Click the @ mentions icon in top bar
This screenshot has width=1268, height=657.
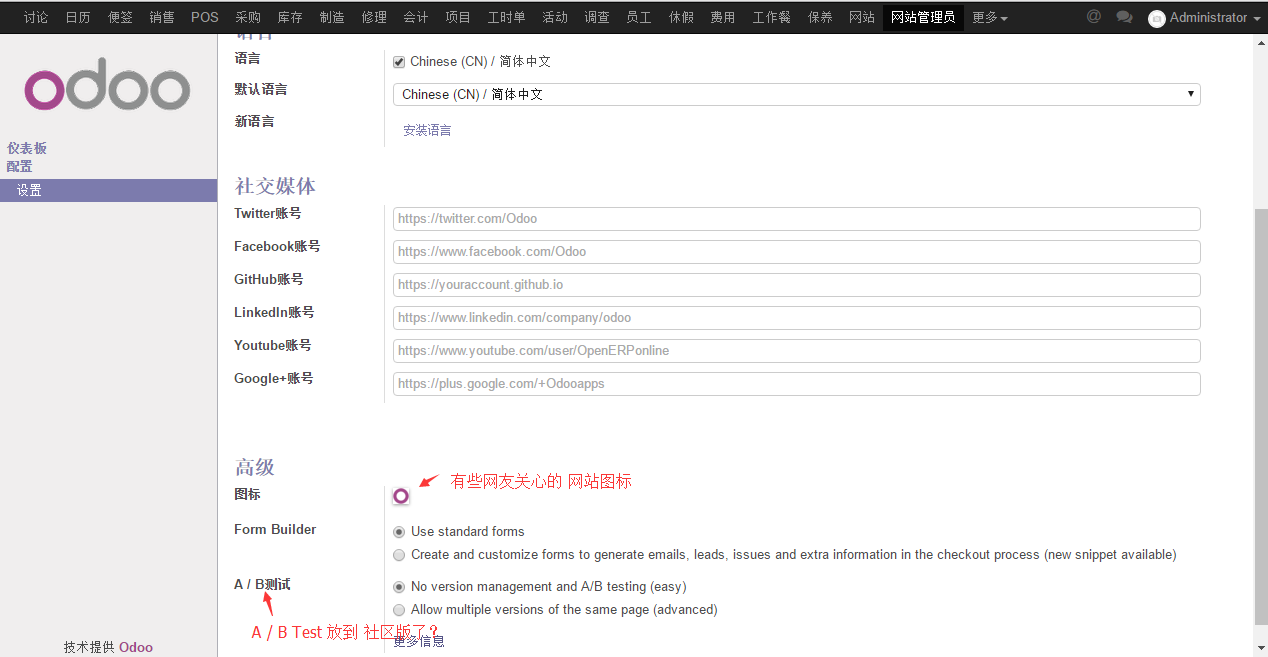click(1093, 17)
